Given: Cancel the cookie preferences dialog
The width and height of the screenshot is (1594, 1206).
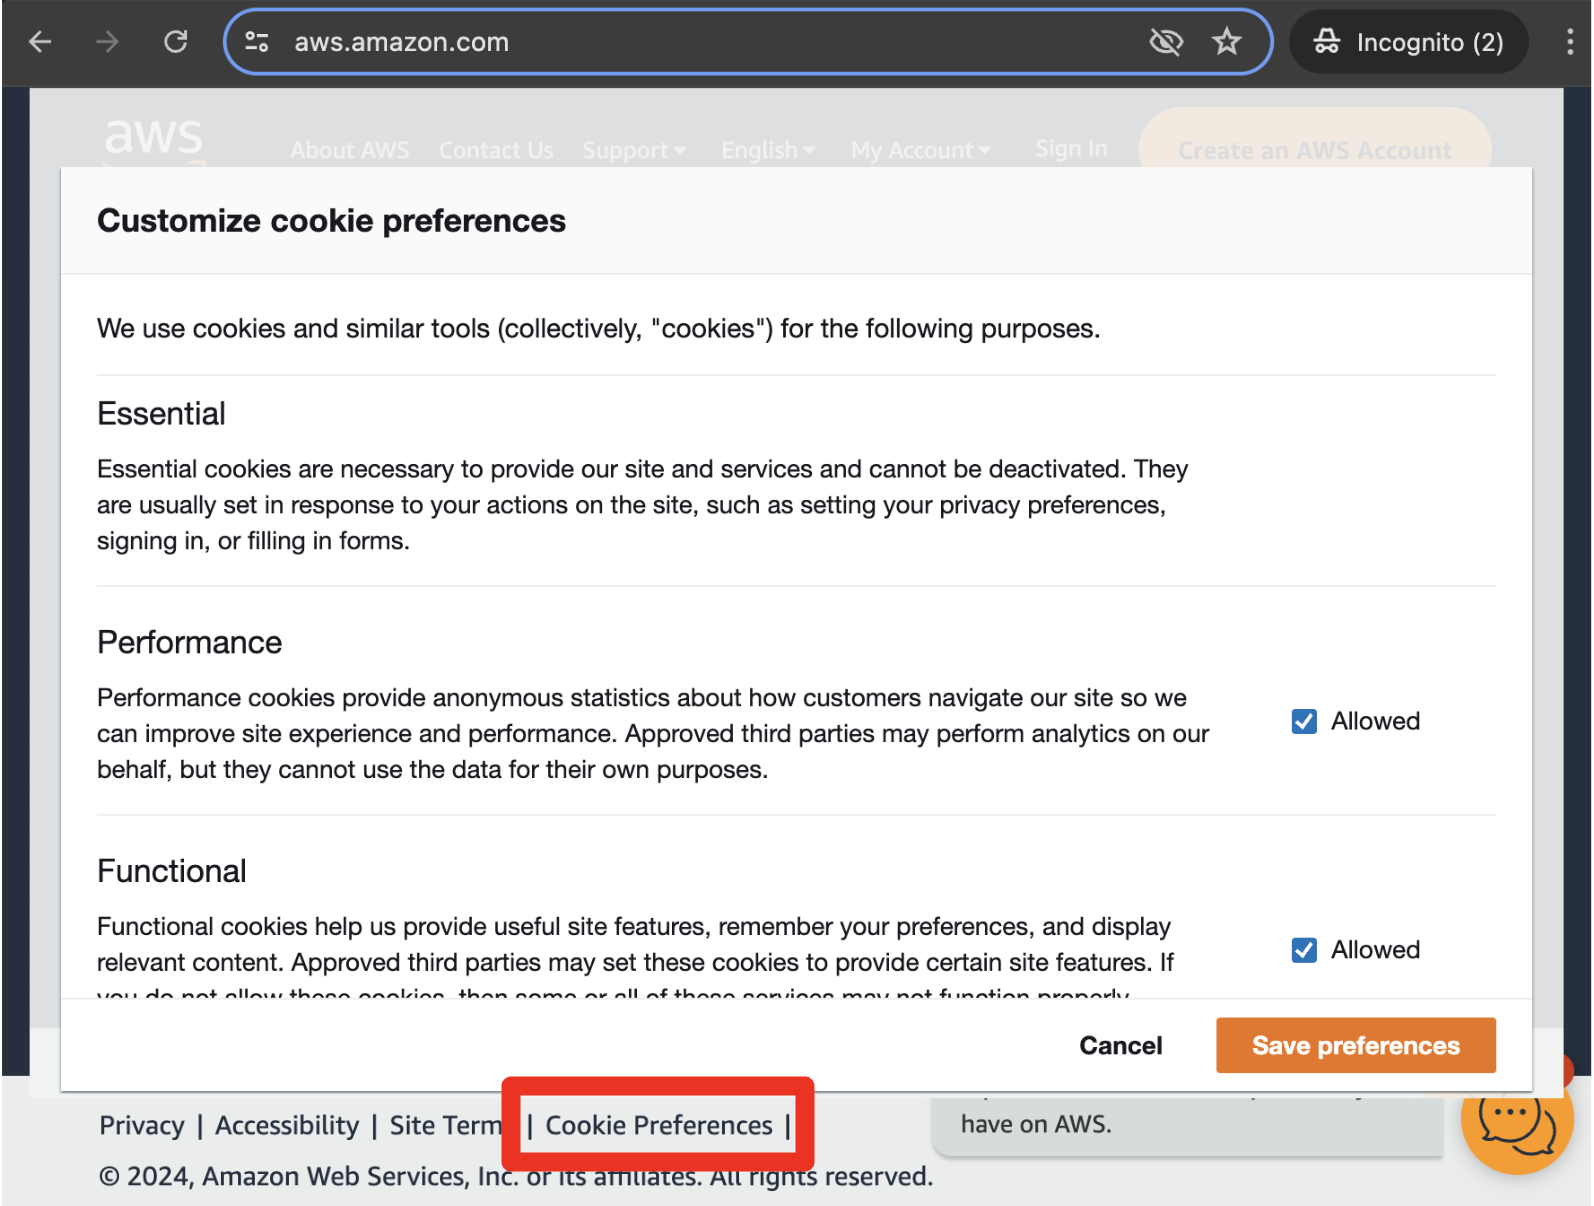Looking at the screenshot, I should 1120,1045.
